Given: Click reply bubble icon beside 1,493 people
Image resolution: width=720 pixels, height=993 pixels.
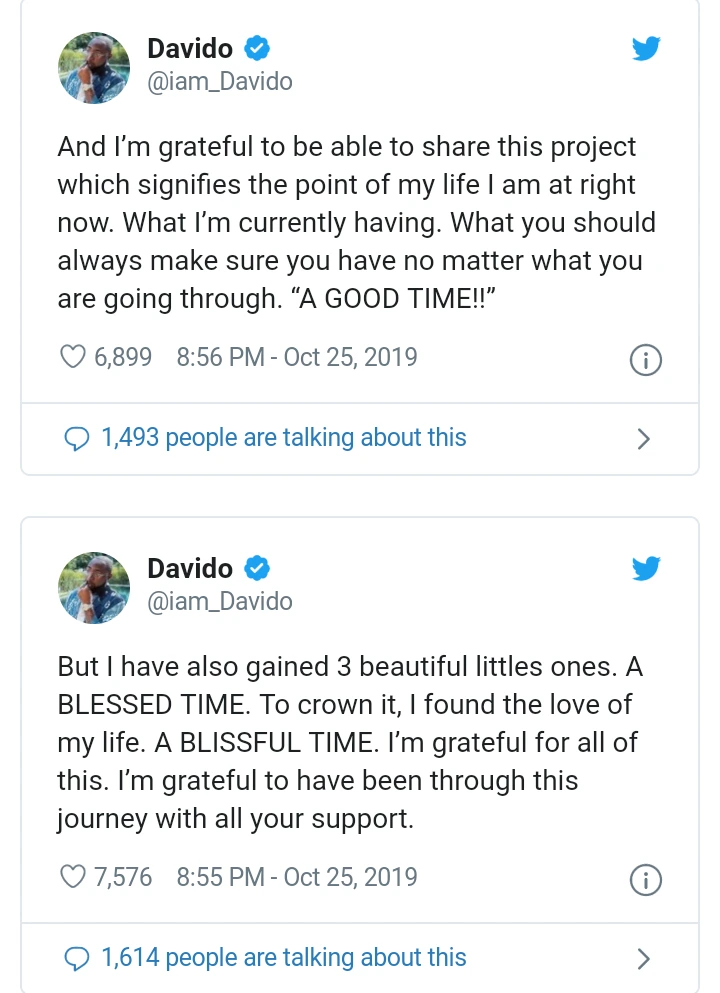Looking at the screenshot, I should tap(77, 438).
